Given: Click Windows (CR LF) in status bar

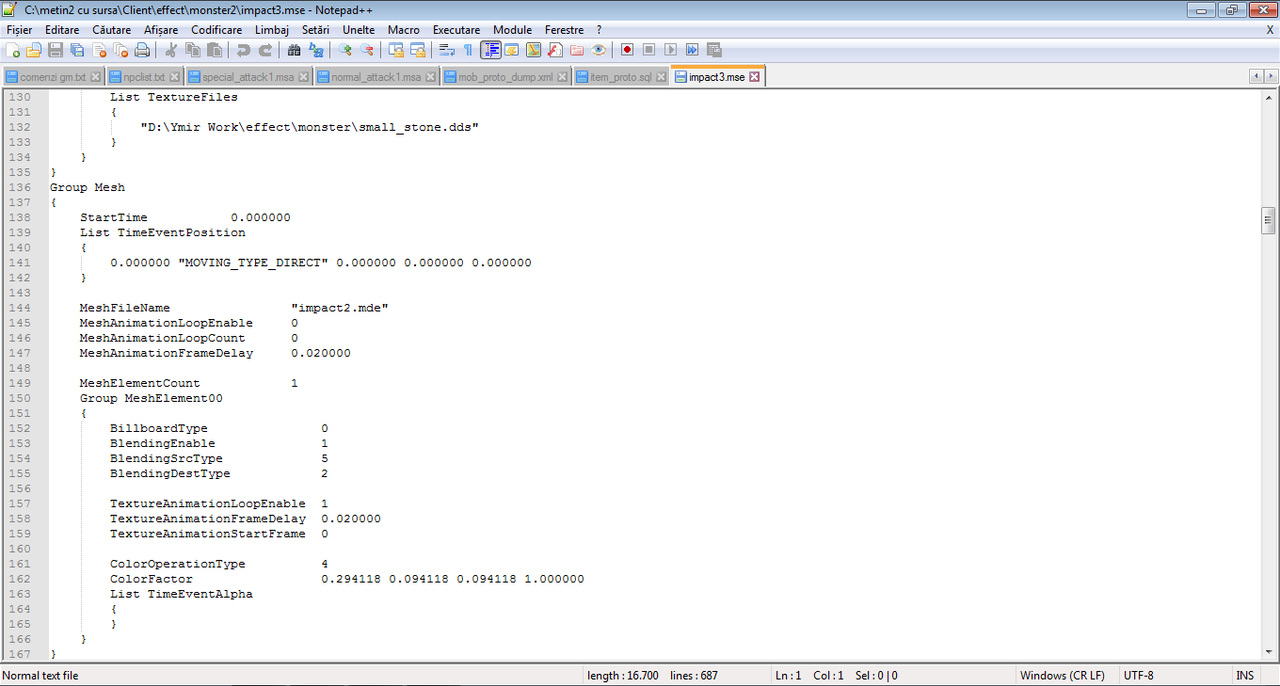Looking at the screenshot, I should pos(1062,676).
